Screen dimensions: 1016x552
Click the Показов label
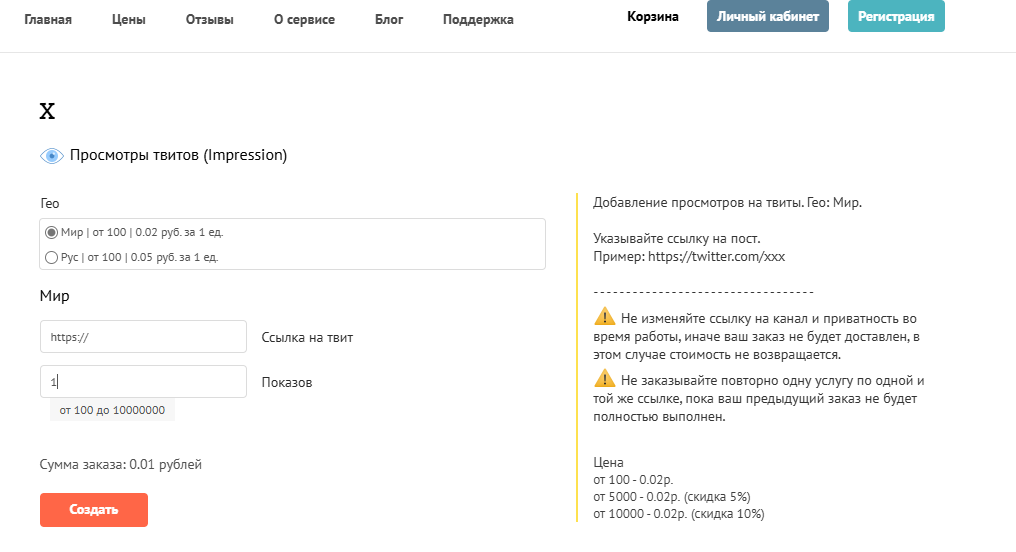click(x=287, y=383)
